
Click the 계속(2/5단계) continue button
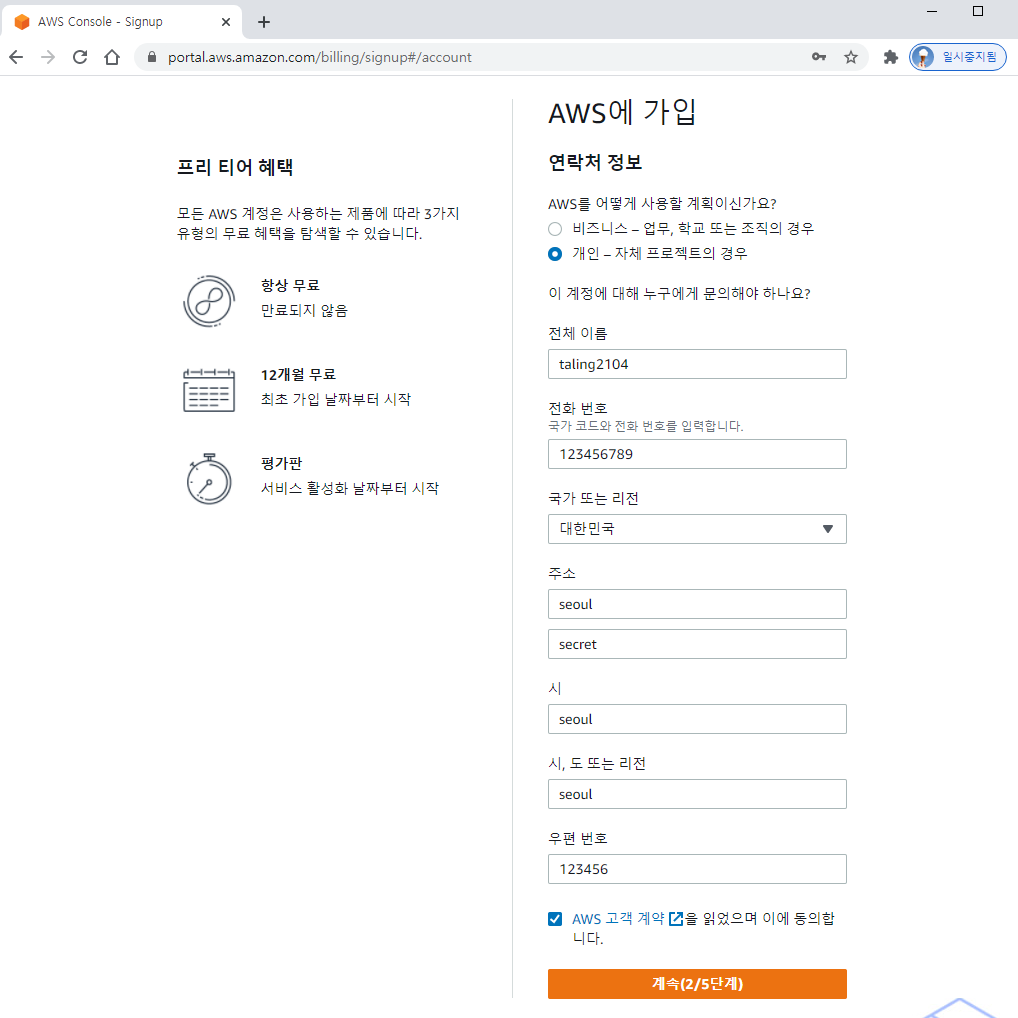pyautogui.click(x=697, y=984)
